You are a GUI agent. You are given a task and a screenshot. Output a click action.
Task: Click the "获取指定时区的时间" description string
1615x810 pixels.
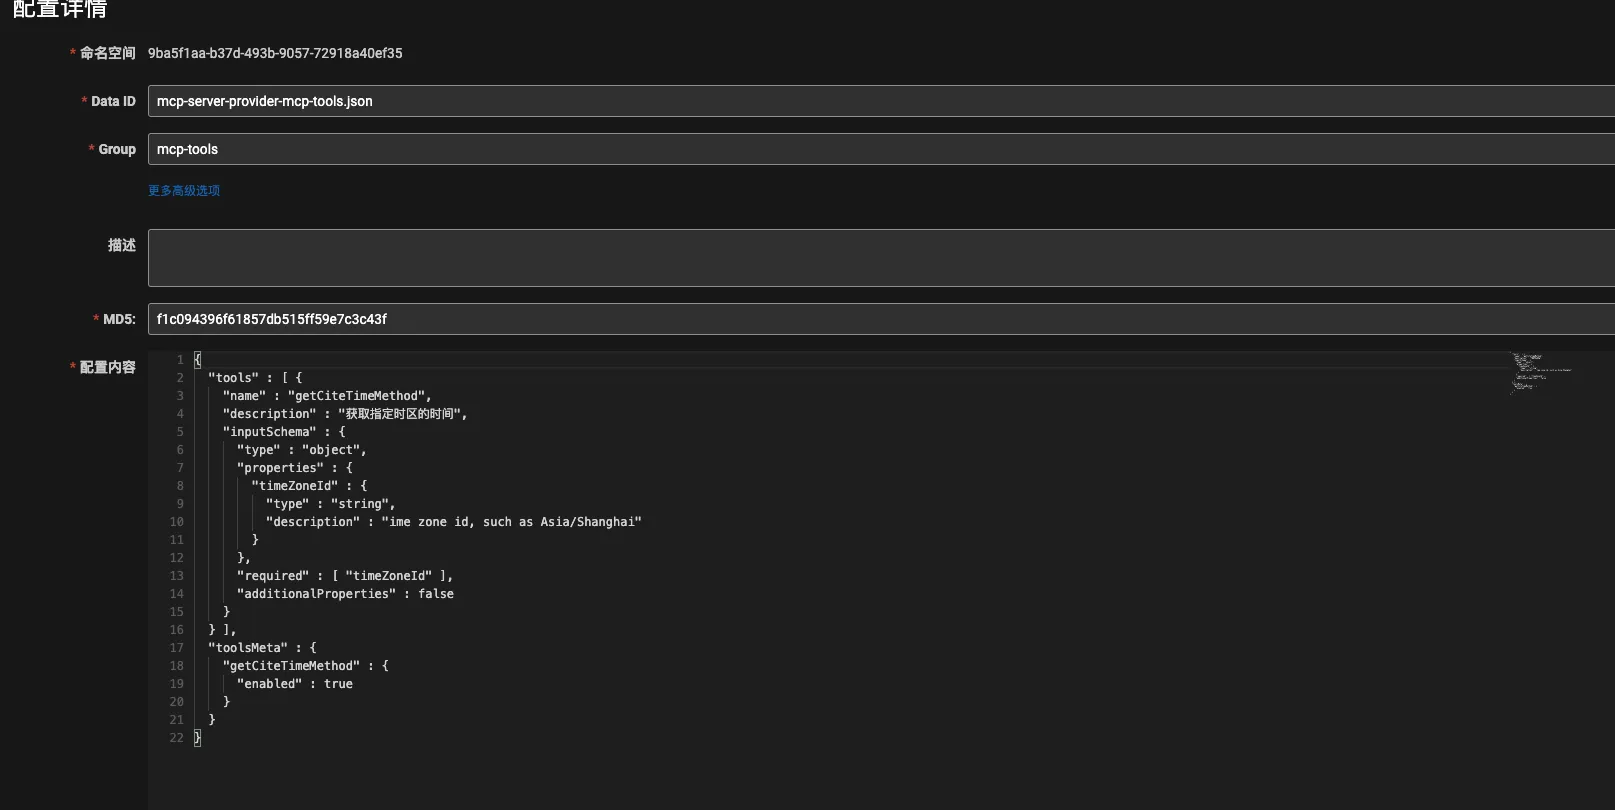tap(401, 414)
